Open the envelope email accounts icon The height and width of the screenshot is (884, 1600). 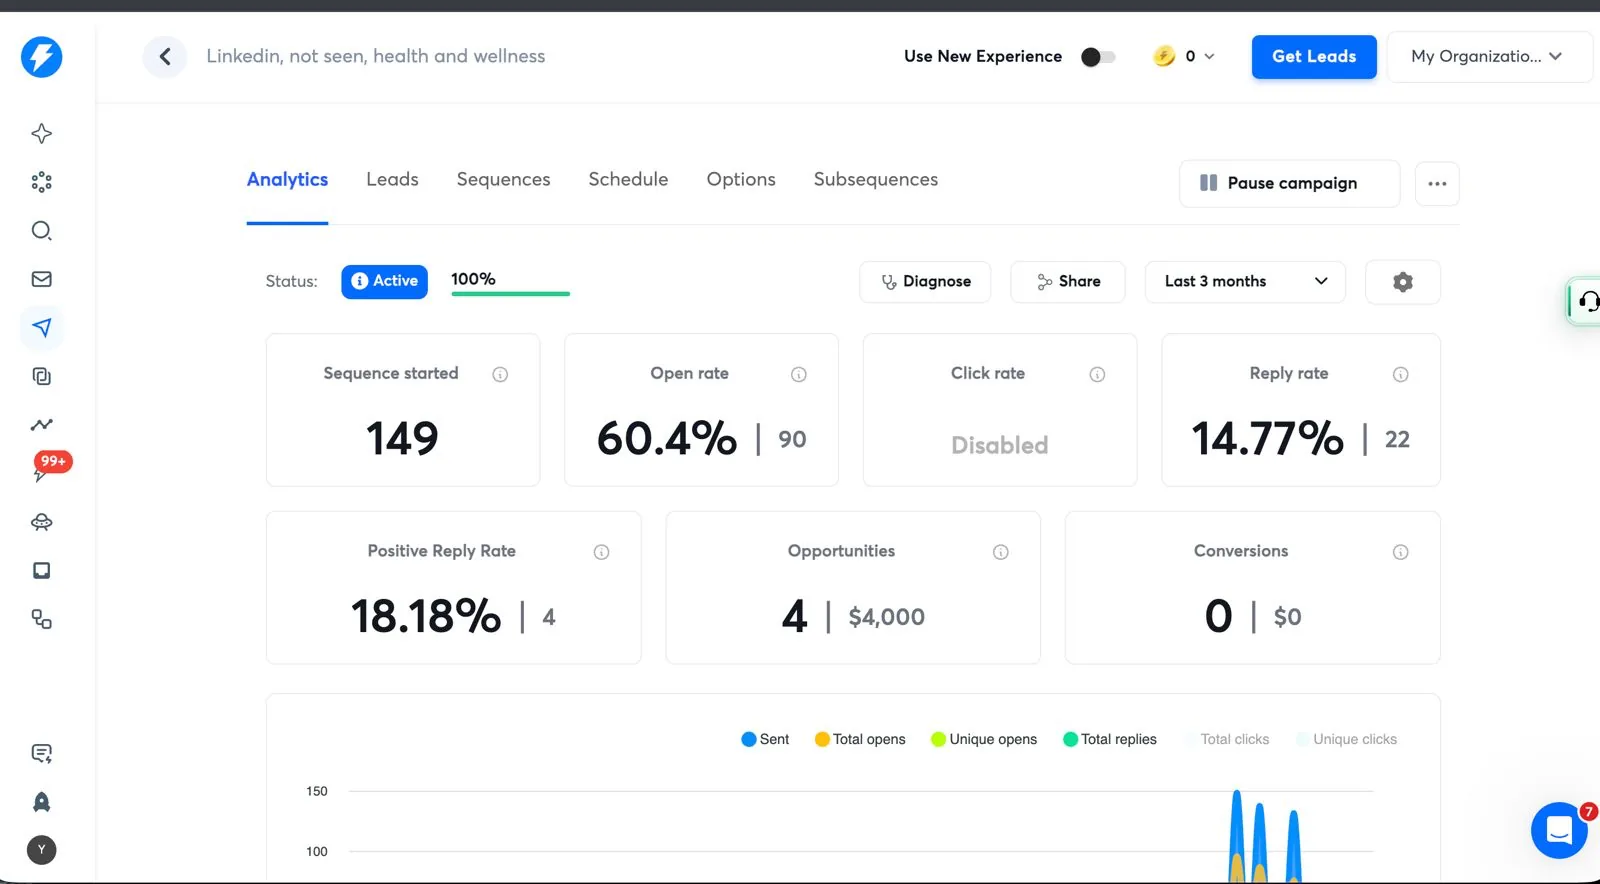click(41, 279)
